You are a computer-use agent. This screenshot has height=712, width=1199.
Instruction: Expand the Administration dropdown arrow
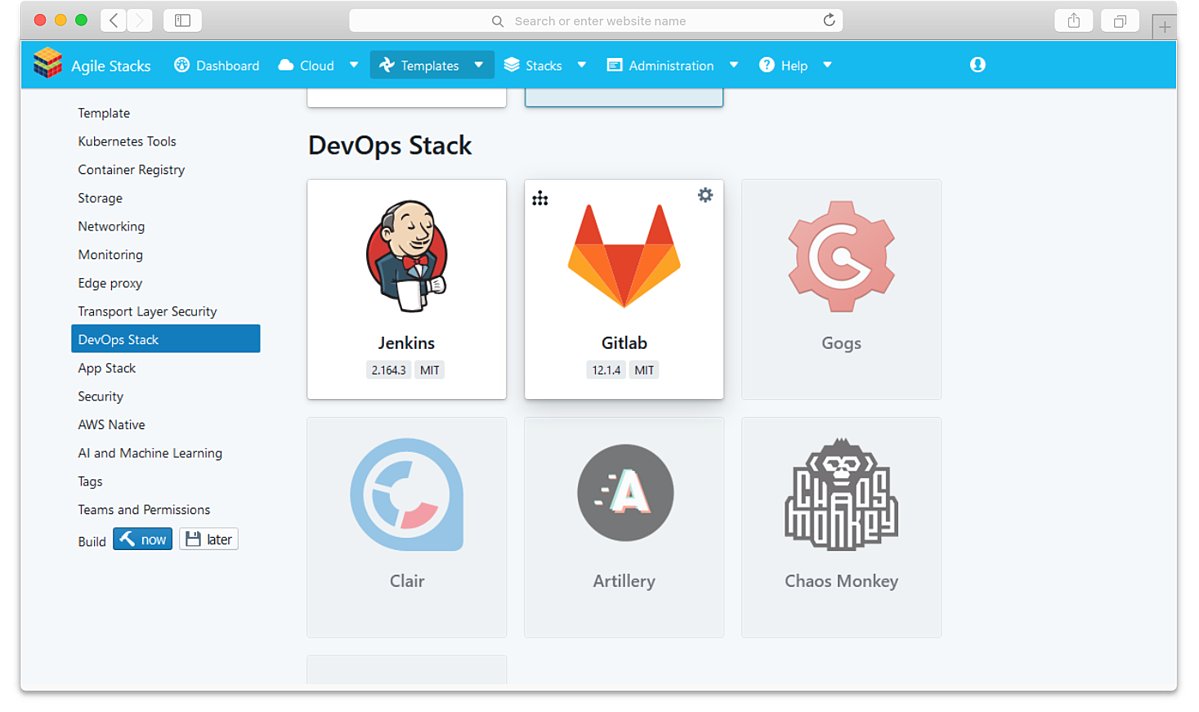[733, 65]
